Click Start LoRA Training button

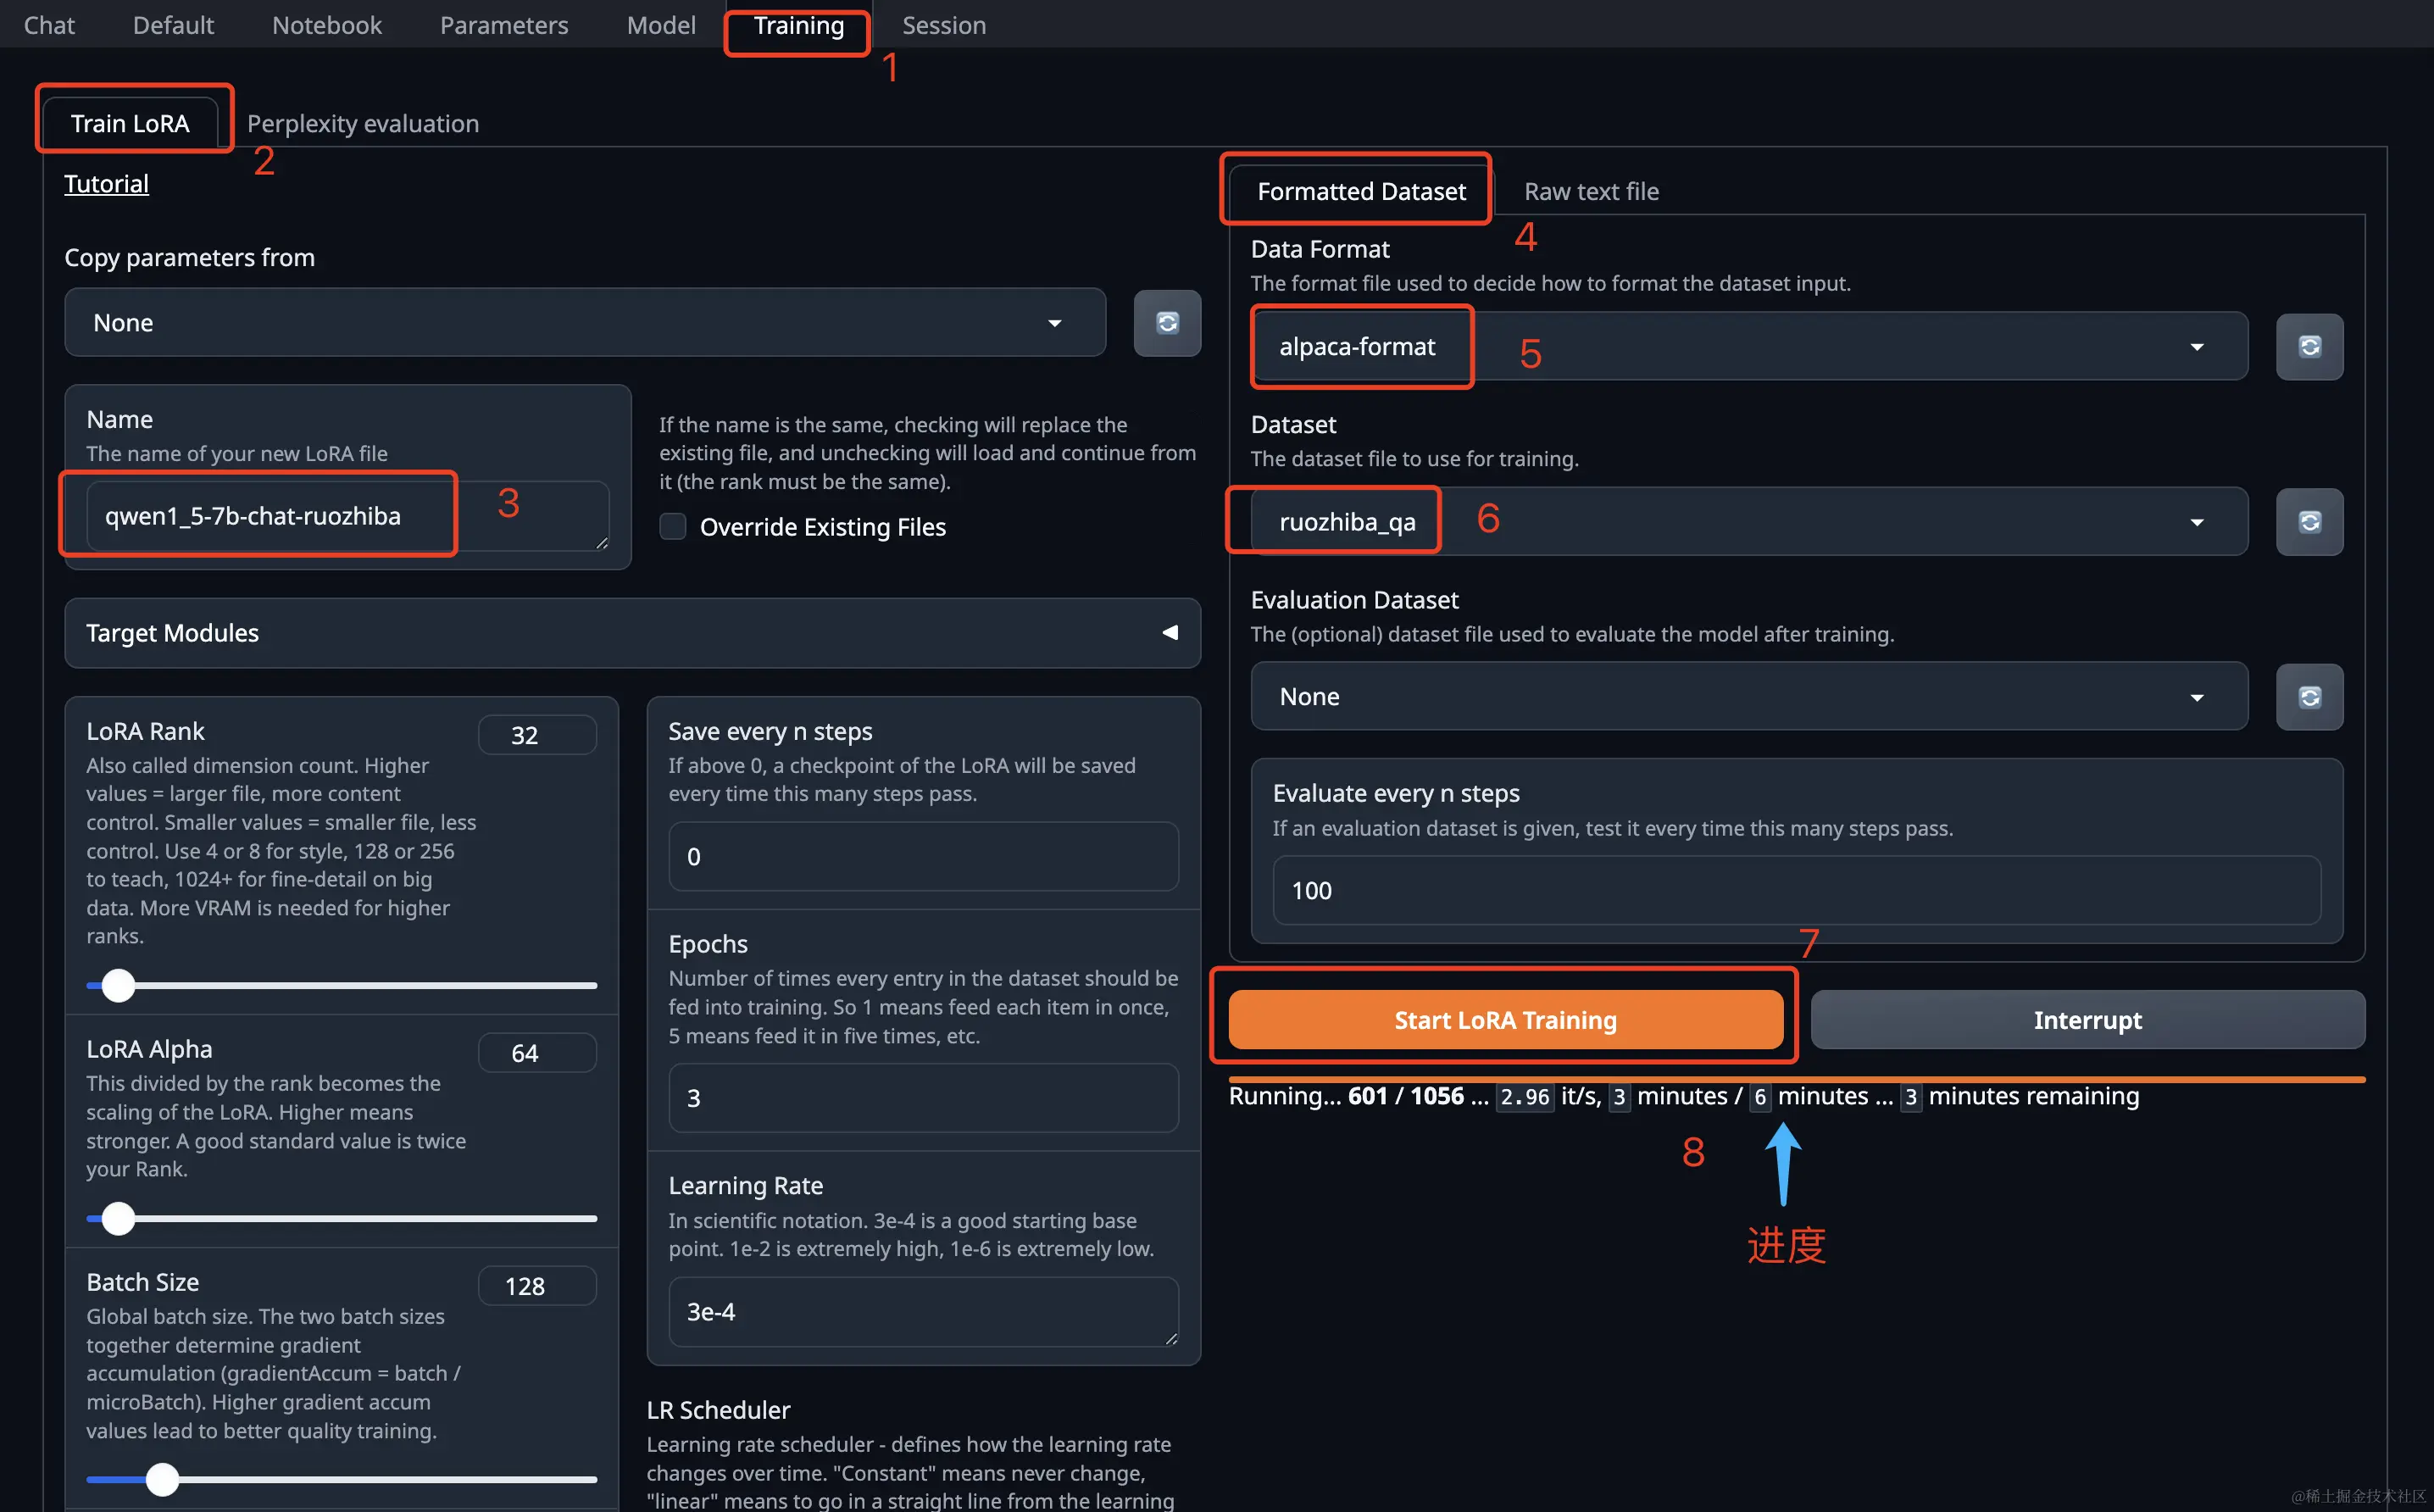[1504, 1019]
